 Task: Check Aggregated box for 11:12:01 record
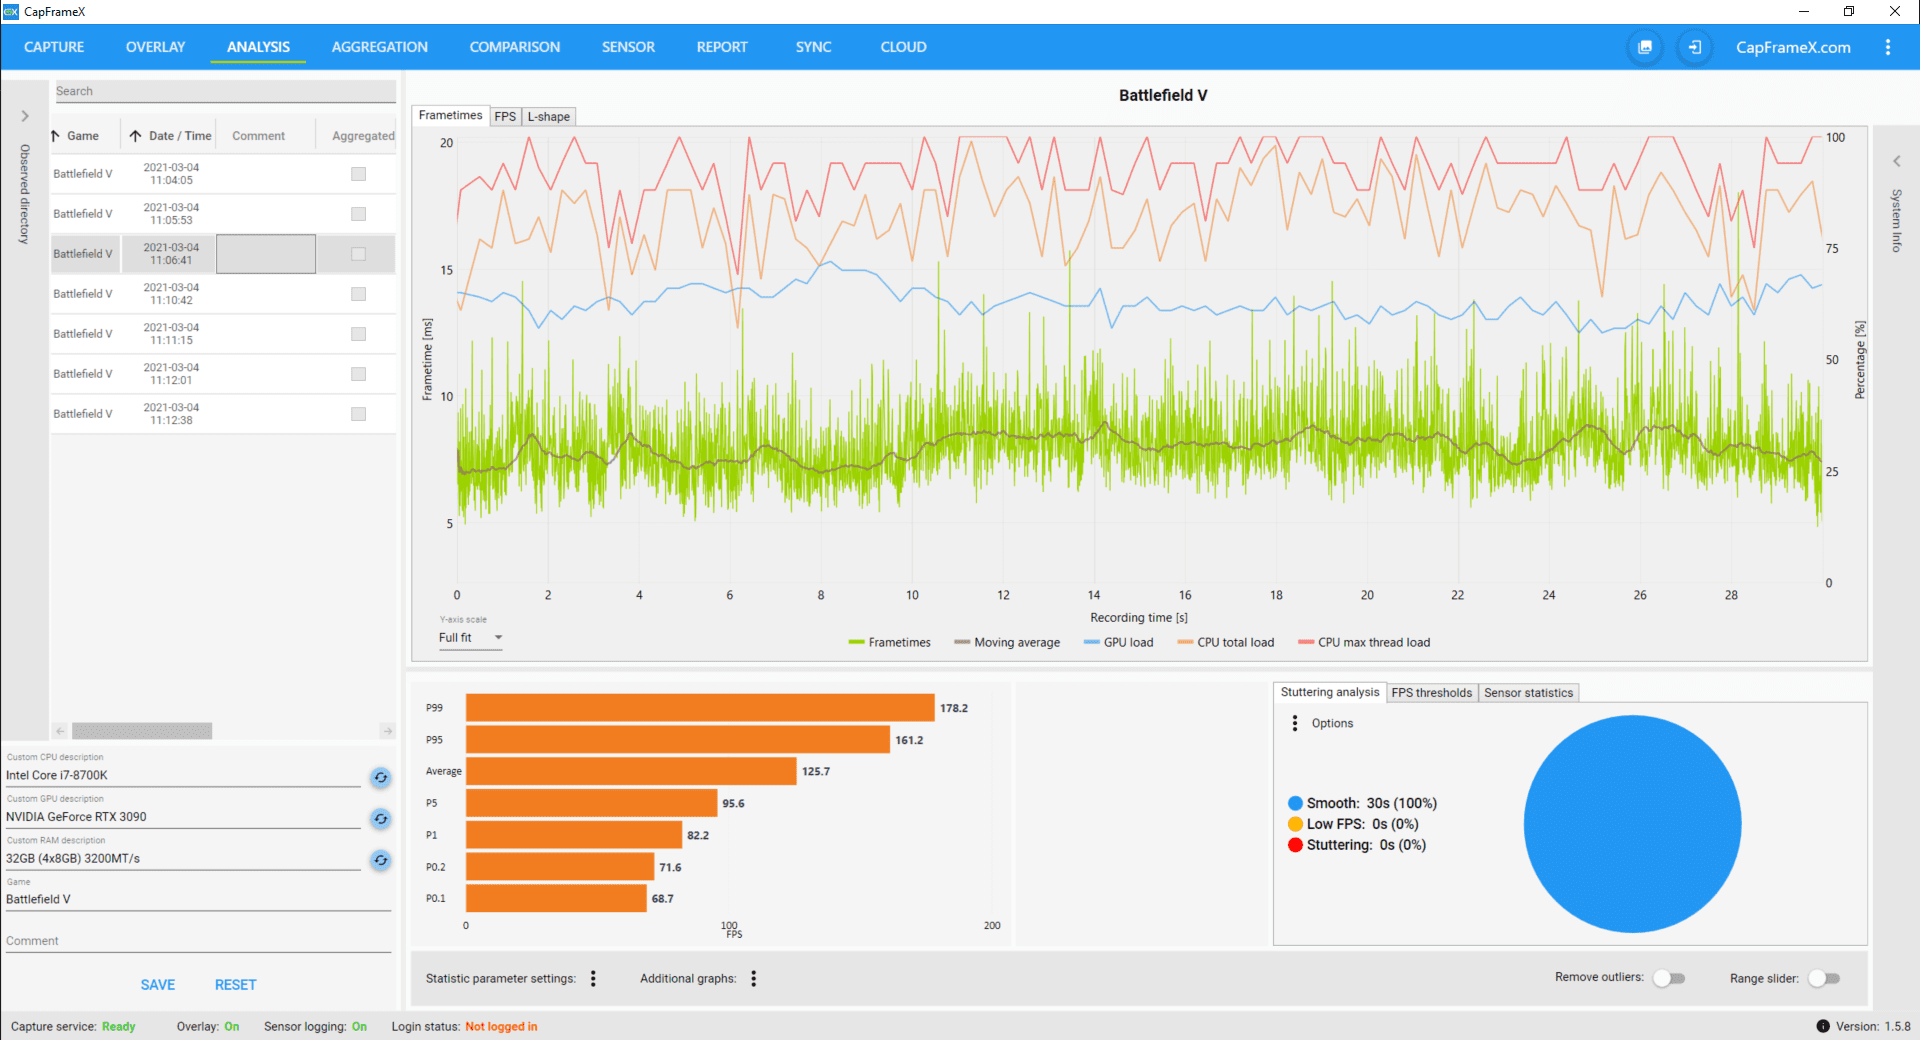[358, 374]
